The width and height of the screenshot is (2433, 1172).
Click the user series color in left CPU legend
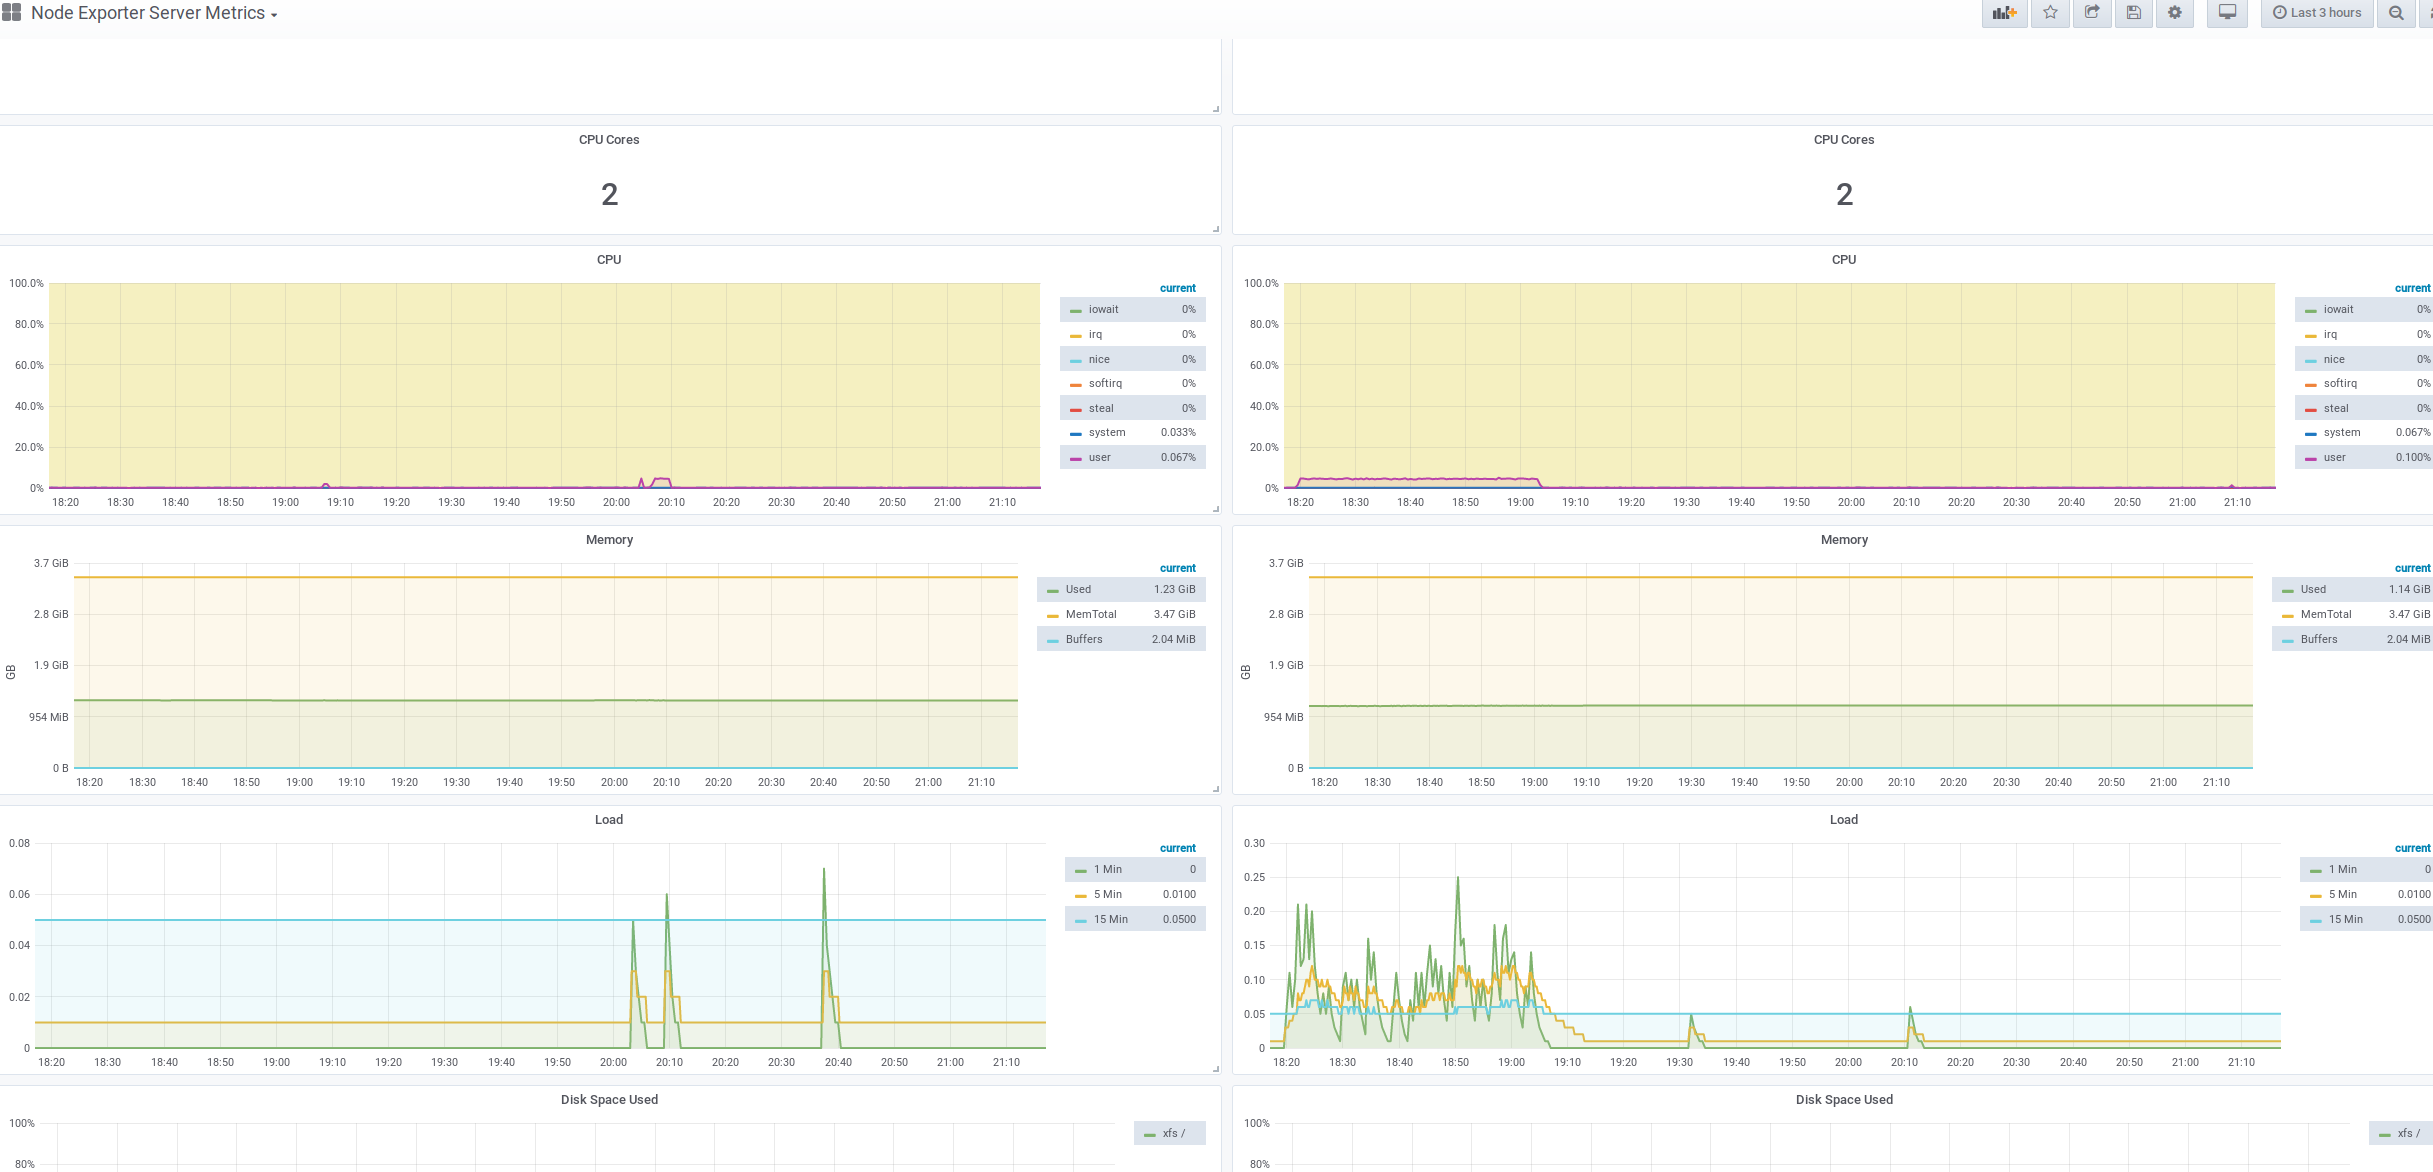[1076, 459]
